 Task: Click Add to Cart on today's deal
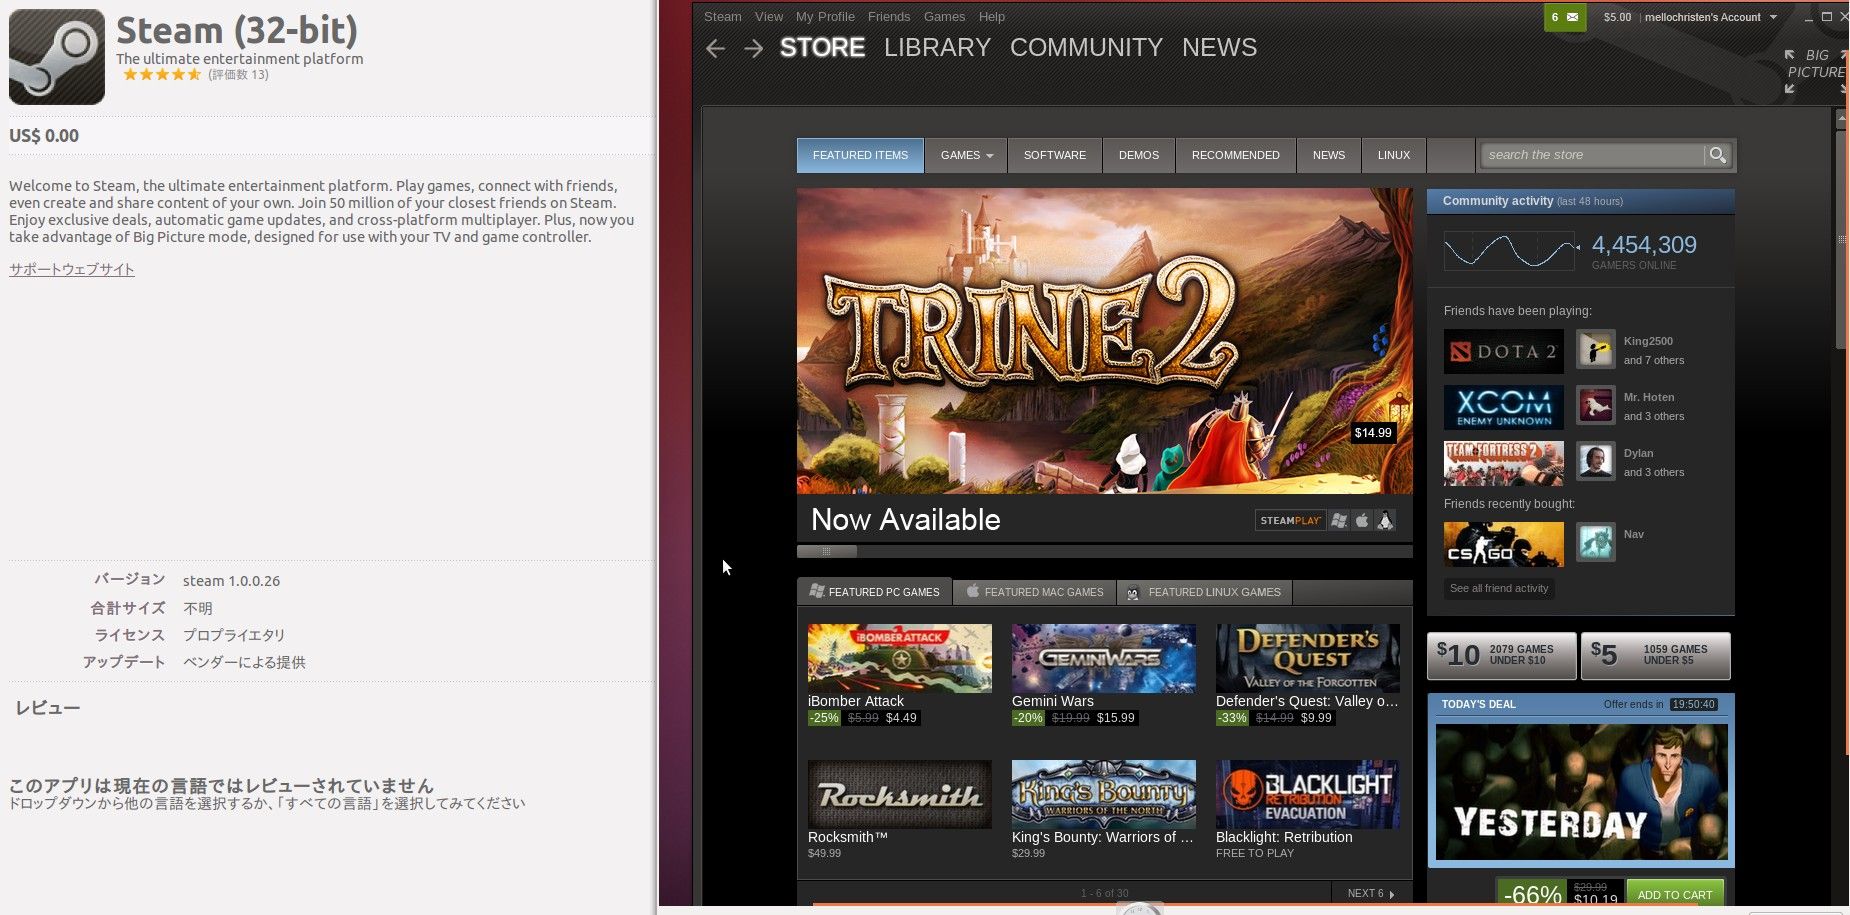coord(1675,894)
